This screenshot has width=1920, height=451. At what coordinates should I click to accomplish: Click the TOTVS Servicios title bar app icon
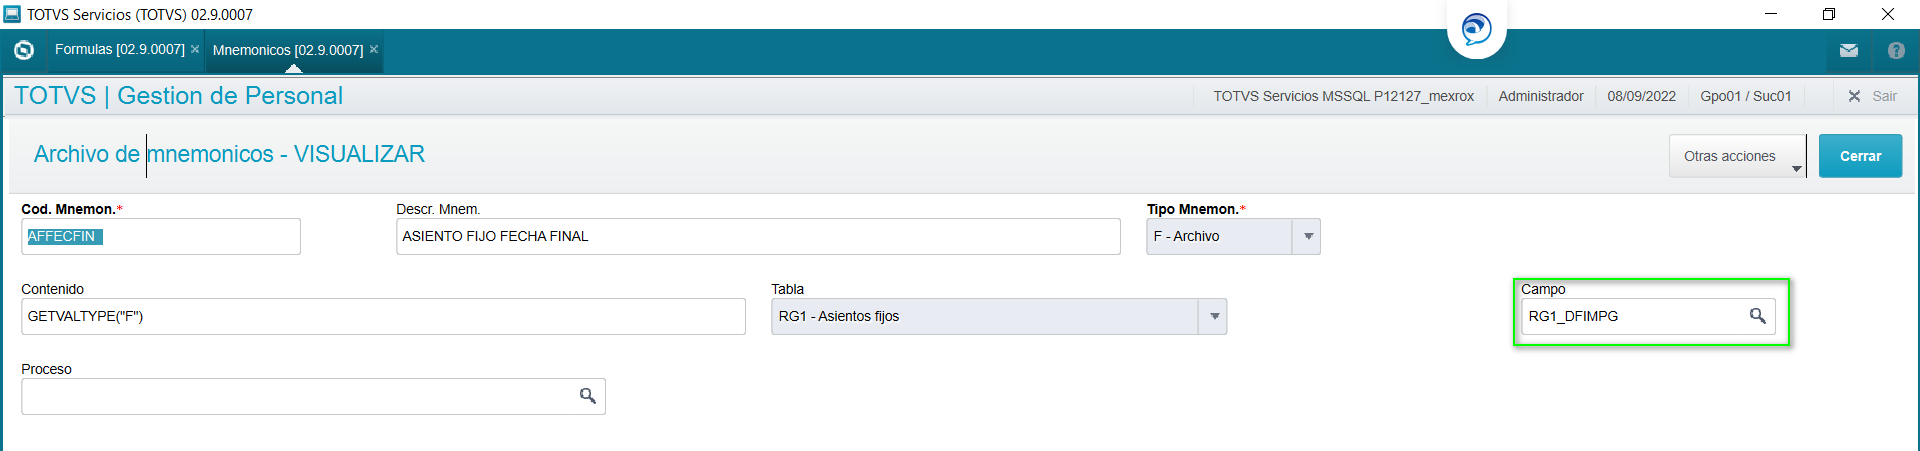[12, 14]
